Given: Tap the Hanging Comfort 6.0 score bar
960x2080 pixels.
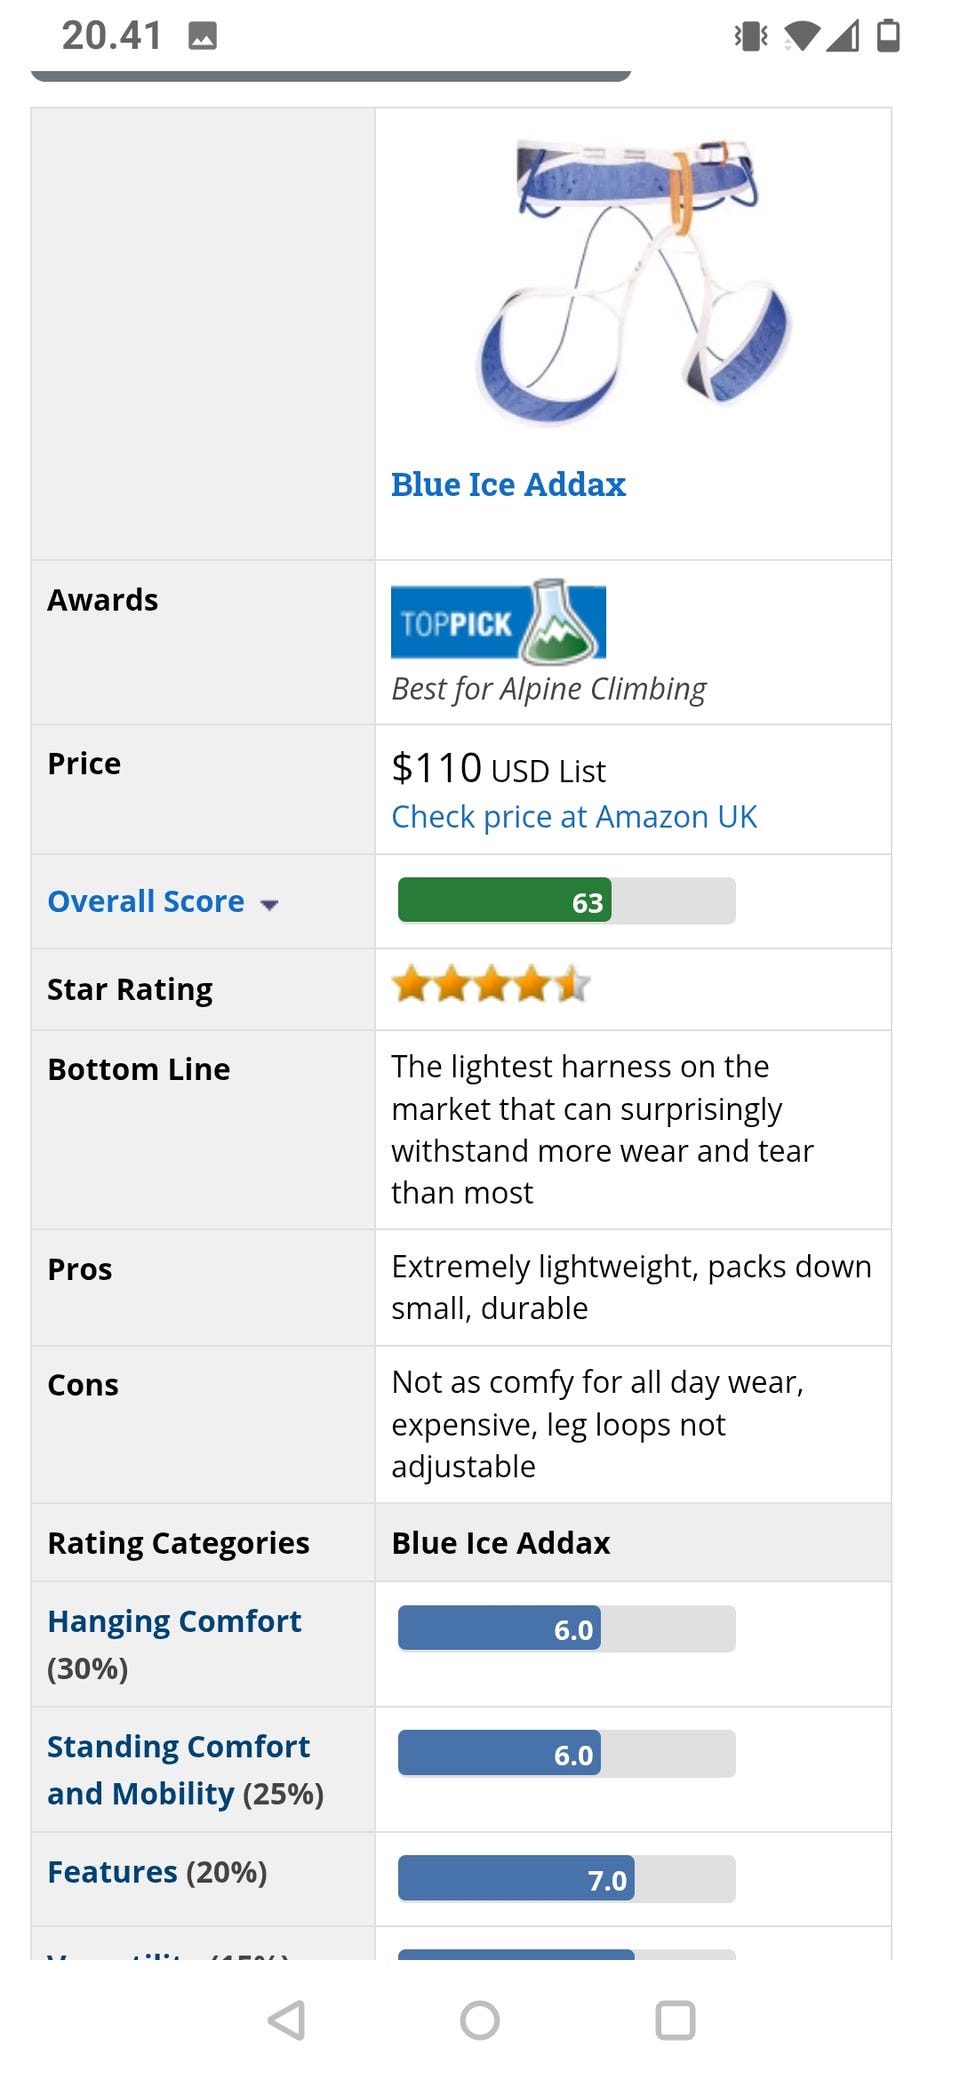Looking at the screenshot, I should (x=566, y=1629).
